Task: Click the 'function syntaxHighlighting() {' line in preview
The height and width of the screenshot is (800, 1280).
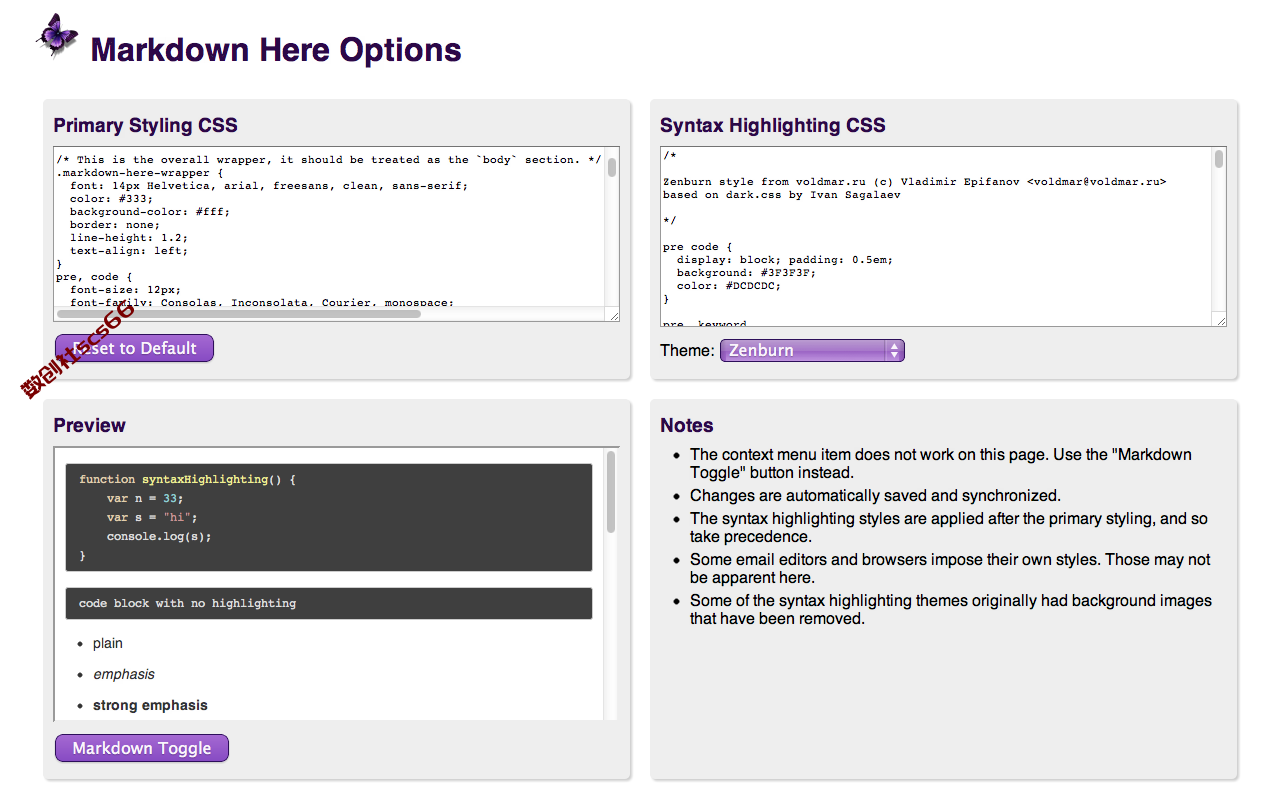Action: coord(188,480)
